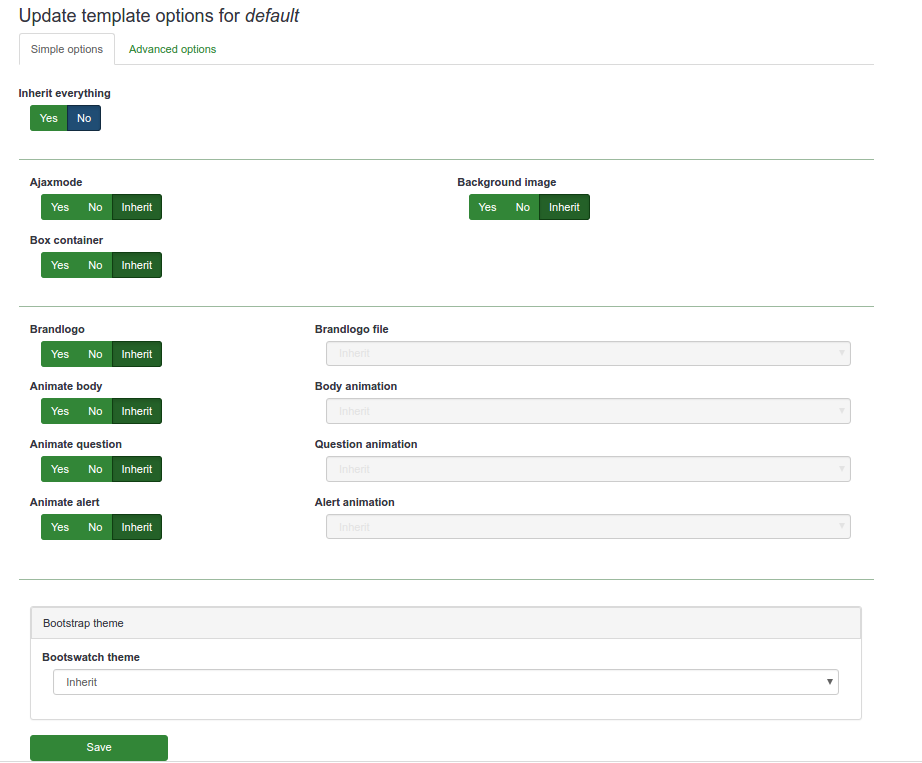Select the Simple options tab

(x=67, y=49)
